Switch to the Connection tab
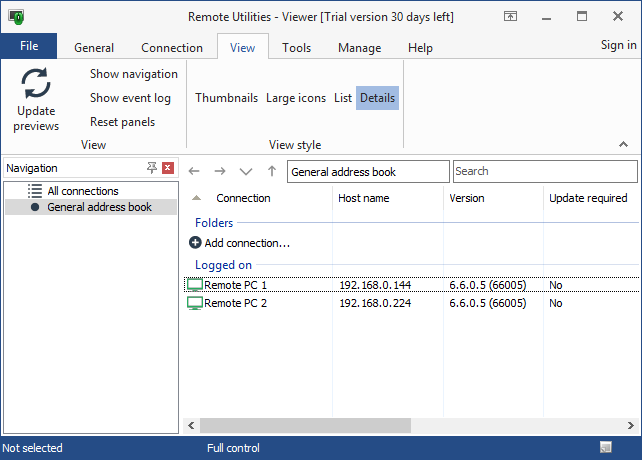The width and height of the screenshot is (642, 460). pos(172,48)
